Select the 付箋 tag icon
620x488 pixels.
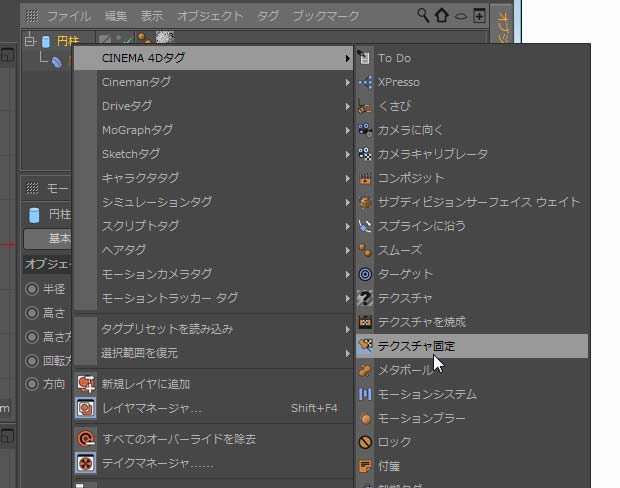[365, 466]
